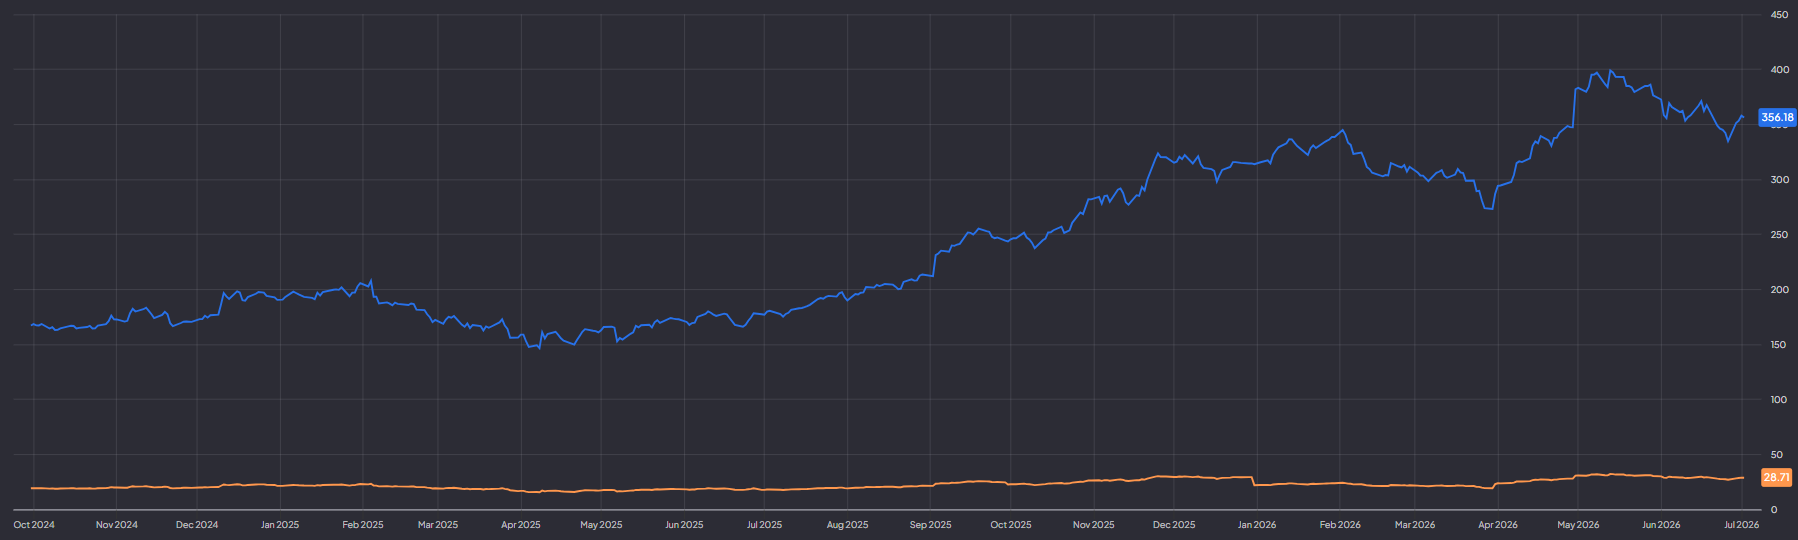
Task: Click the Jul 2026 date label
Action: coord(1742,525)
